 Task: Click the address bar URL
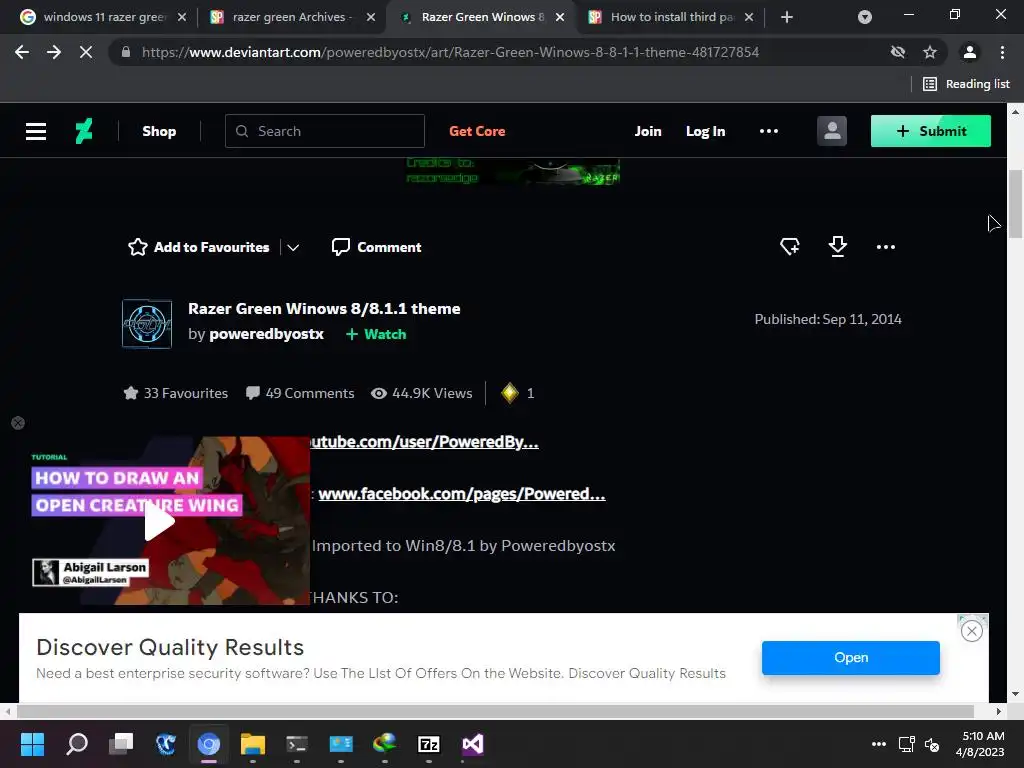tap(451, 52)
